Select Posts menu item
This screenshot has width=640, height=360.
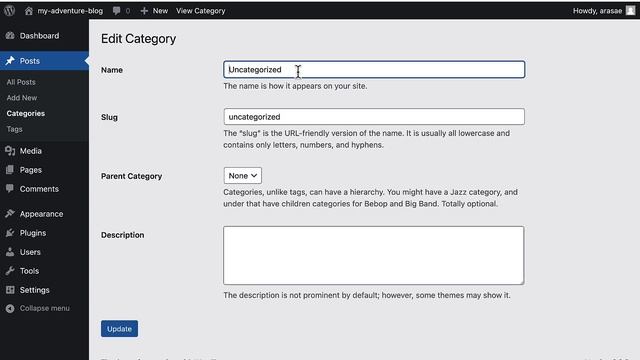[x=30, y=61]
